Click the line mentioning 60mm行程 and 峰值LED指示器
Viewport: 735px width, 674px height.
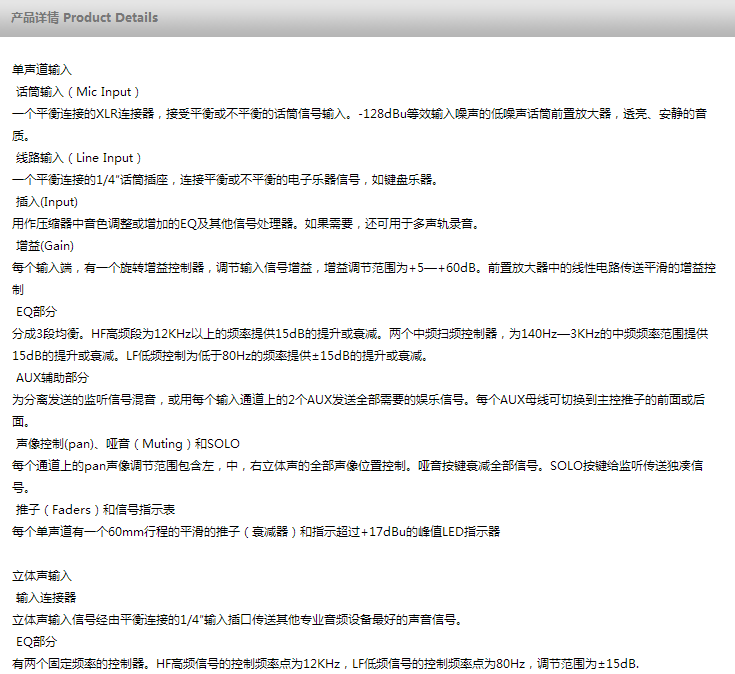(256, 532)
